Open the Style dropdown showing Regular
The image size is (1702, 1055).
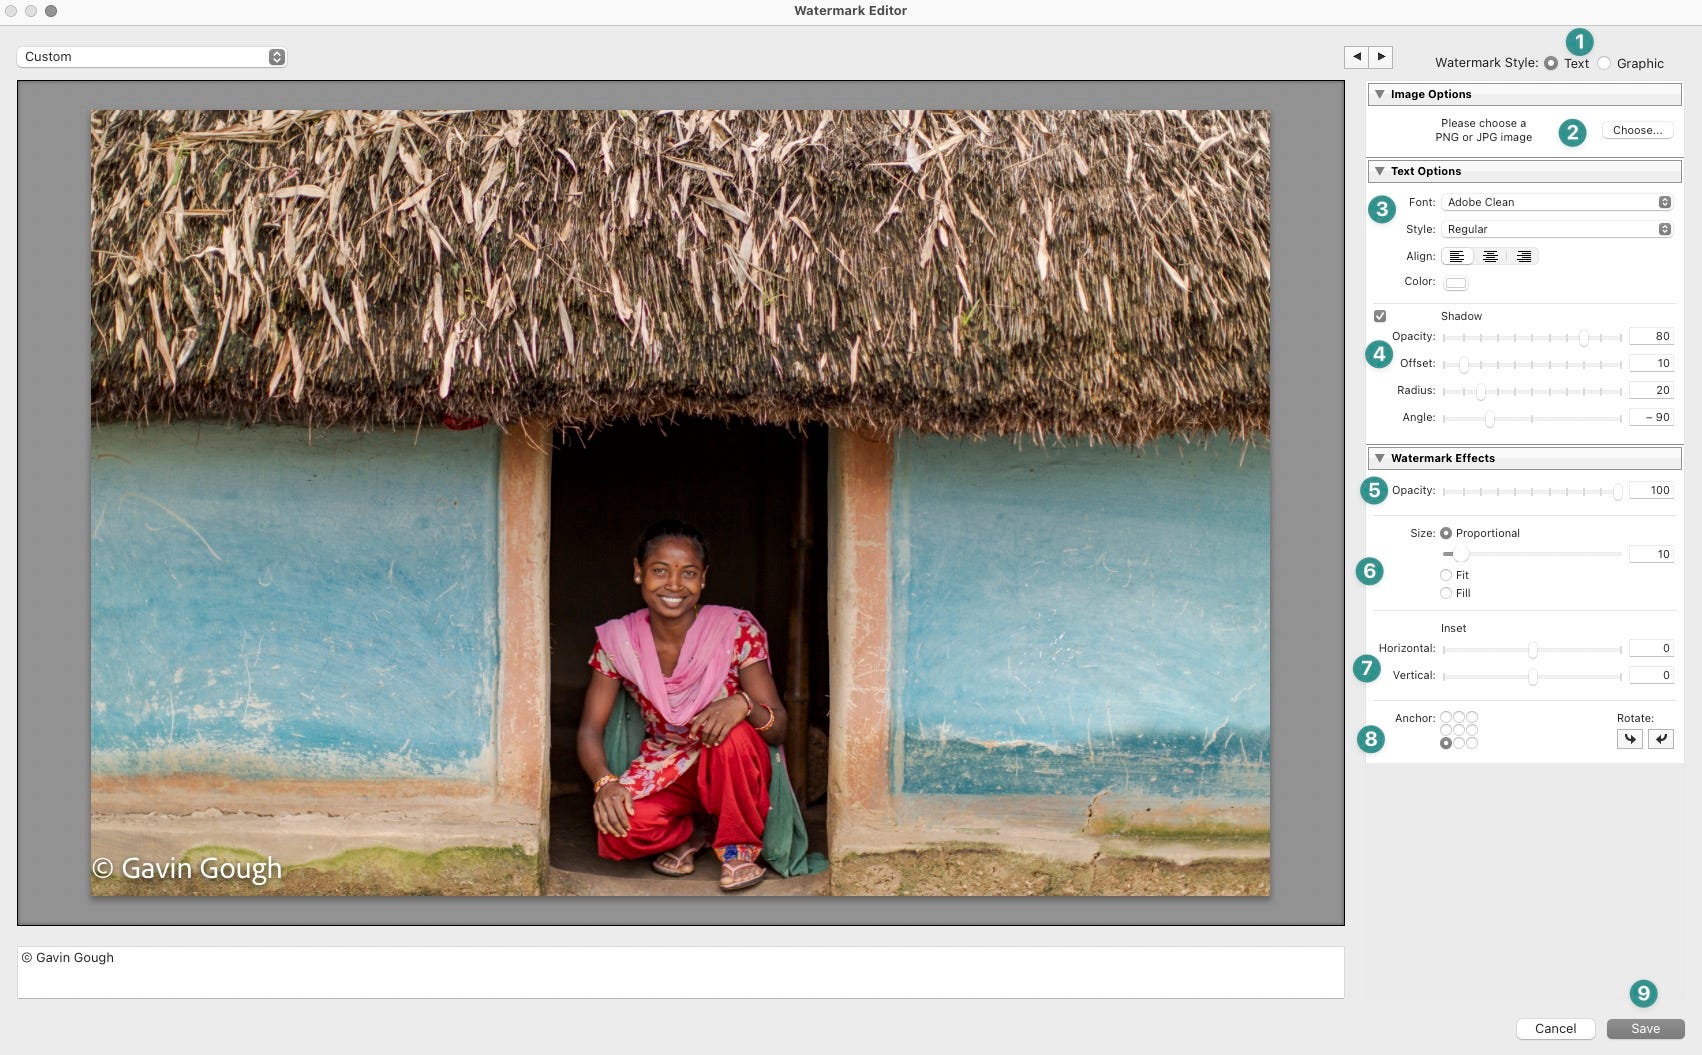(1557, 229)
